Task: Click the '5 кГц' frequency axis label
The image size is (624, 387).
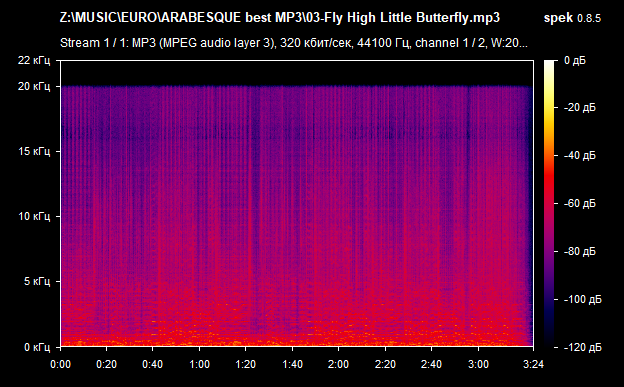Action: click(x=37, y=281)
